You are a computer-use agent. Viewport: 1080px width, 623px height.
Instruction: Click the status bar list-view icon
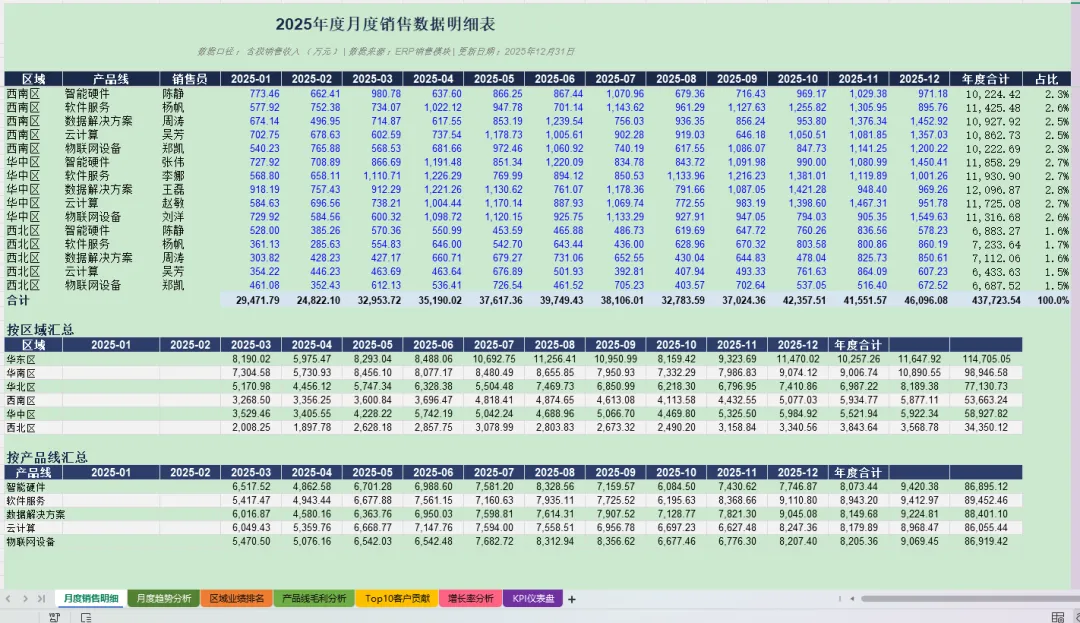[86, 617]
